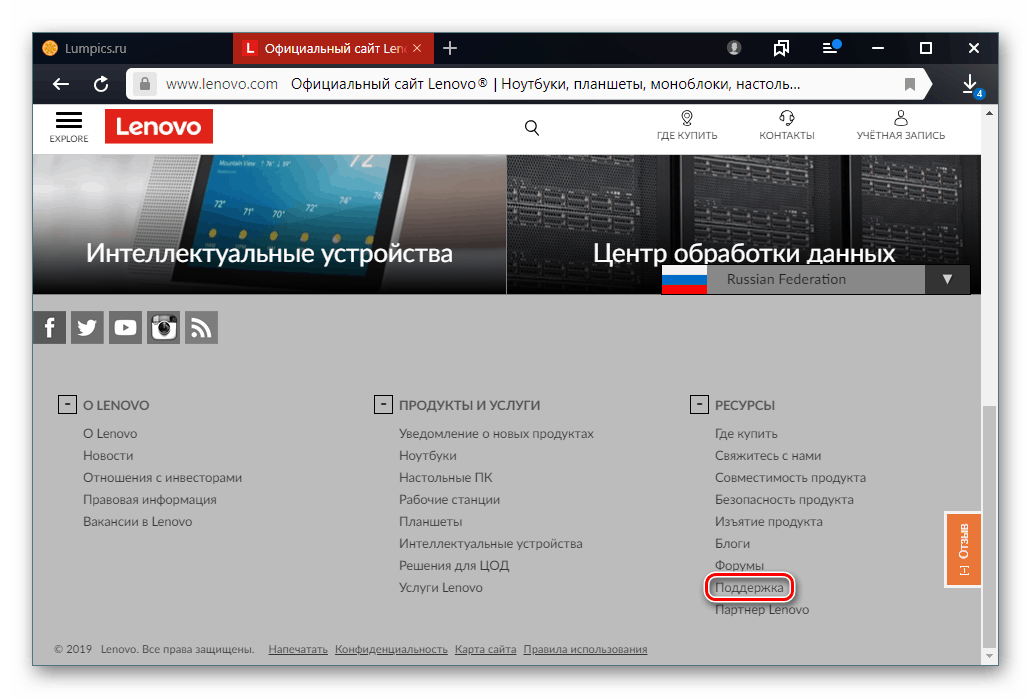Click the vertical scrollbar thumb
This screenshot has height=698, width=1031.
click(989, 526)
